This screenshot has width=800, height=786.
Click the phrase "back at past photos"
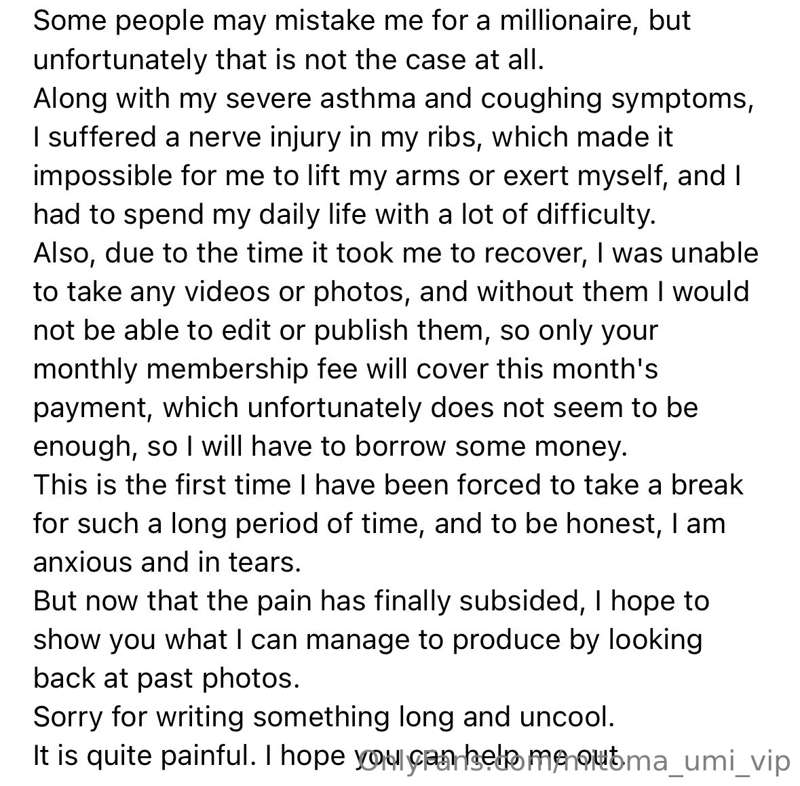pyautogui.click(x=166, y=676)
